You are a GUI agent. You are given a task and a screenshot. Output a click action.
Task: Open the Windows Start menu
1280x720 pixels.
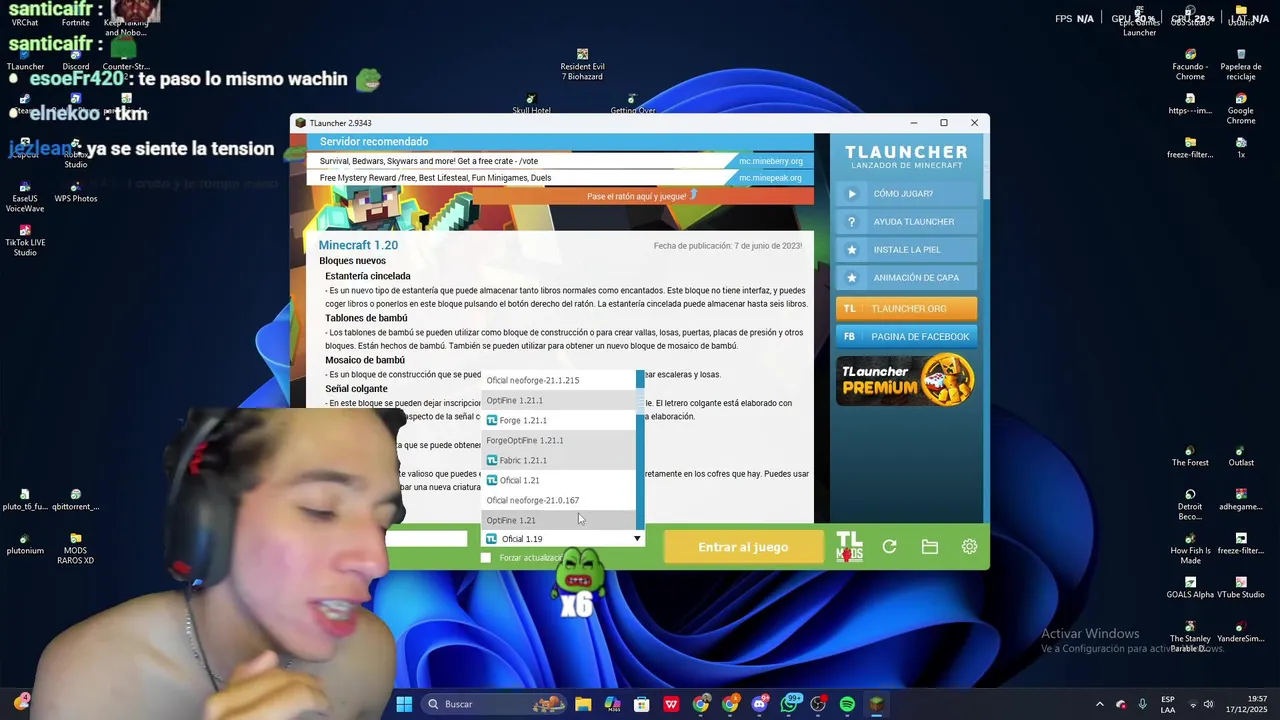(x=404, y=704)
